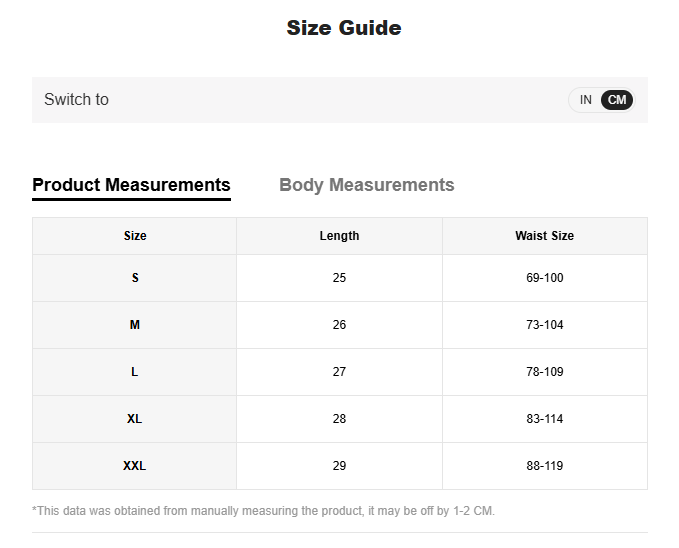Select the size L row label
The image size is (679, 548).
point(135,372)
